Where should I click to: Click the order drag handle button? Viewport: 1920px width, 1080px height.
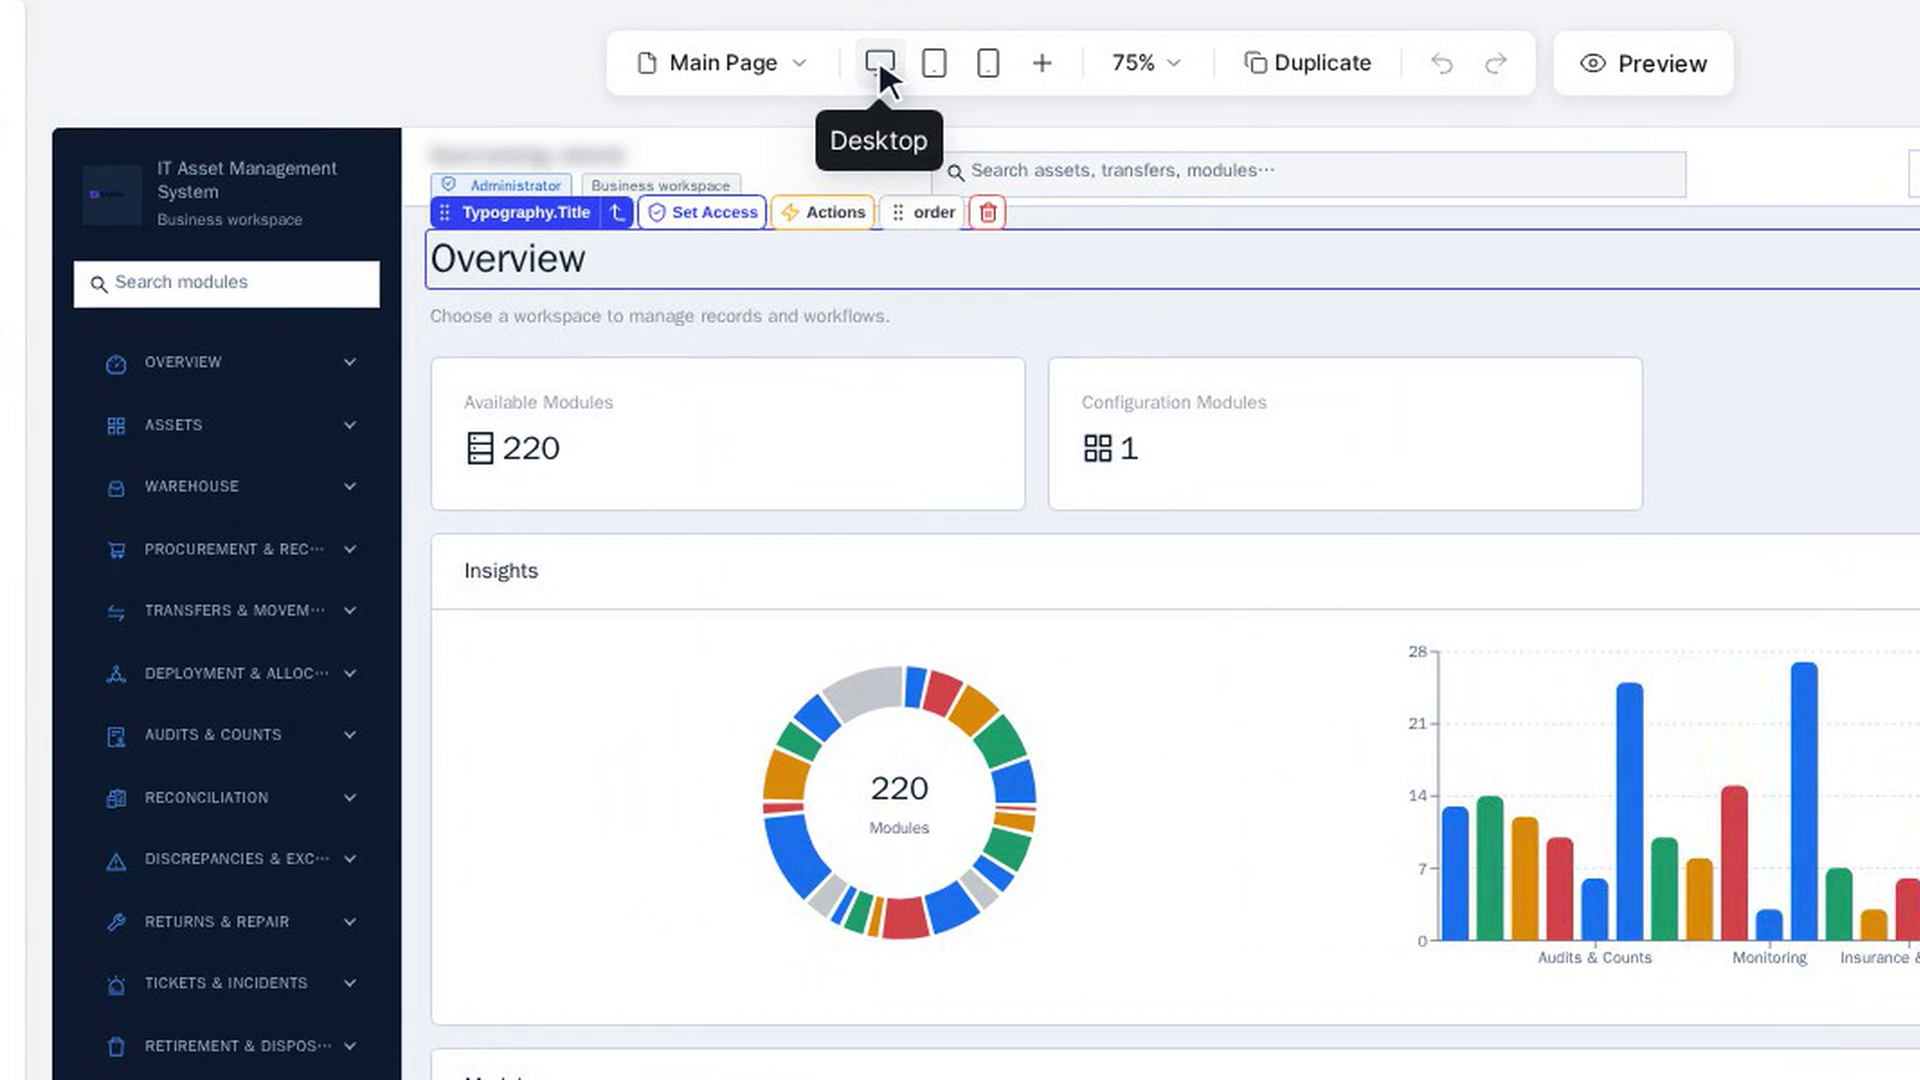(x=922, y=212)
